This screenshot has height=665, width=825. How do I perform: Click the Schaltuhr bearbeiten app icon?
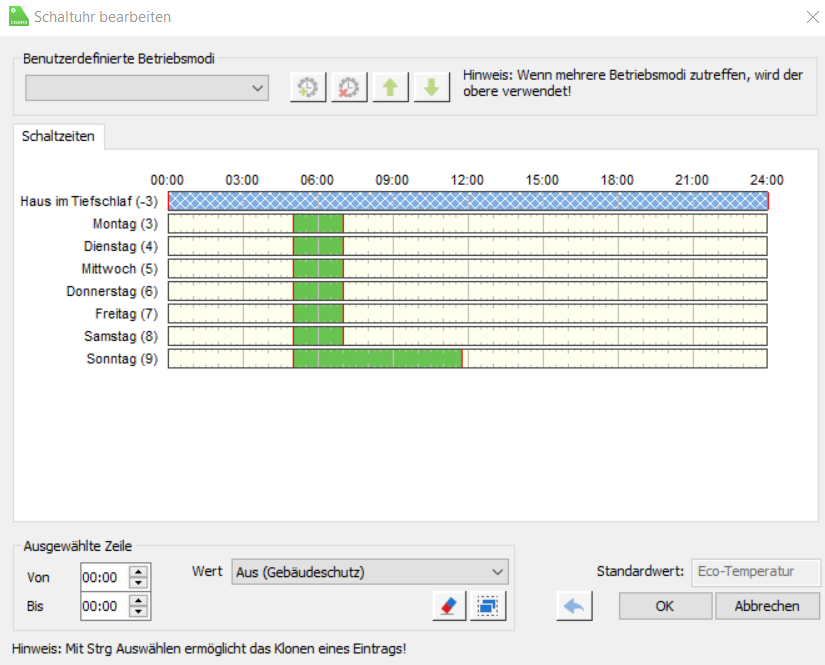coord(18,16)
